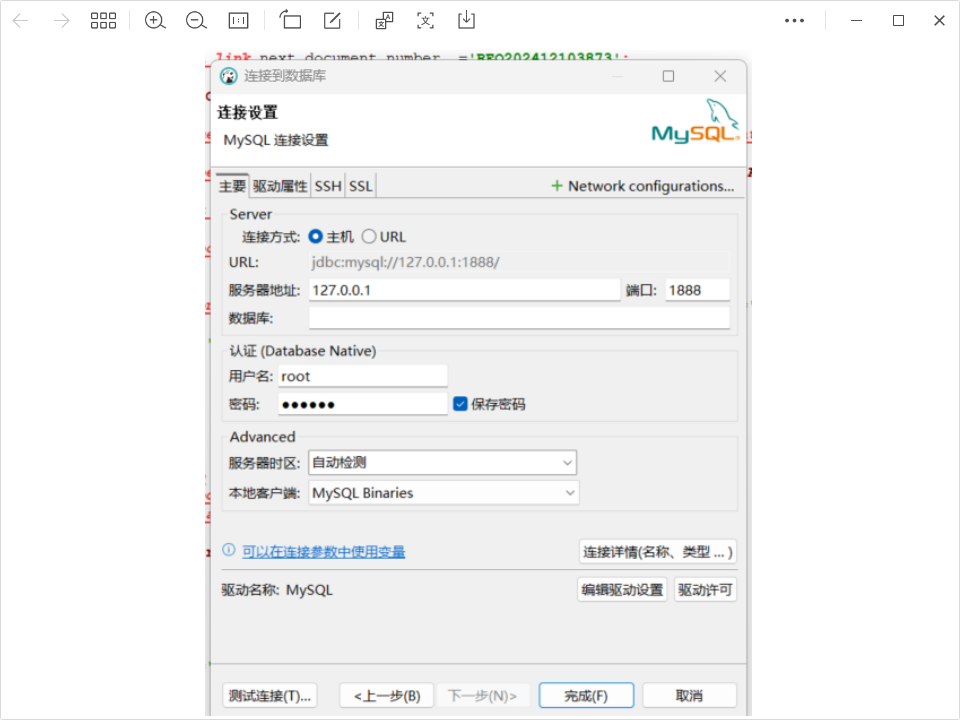Maximize the connect to database dialog
Image resolution: width=960 pixels, height=720 pixels.
[668, 76]
